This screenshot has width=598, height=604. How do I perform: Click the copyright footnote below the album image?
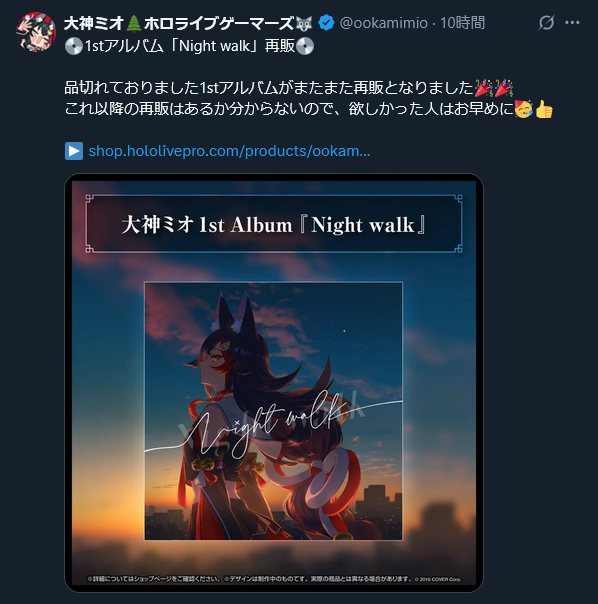coord(274,579)
